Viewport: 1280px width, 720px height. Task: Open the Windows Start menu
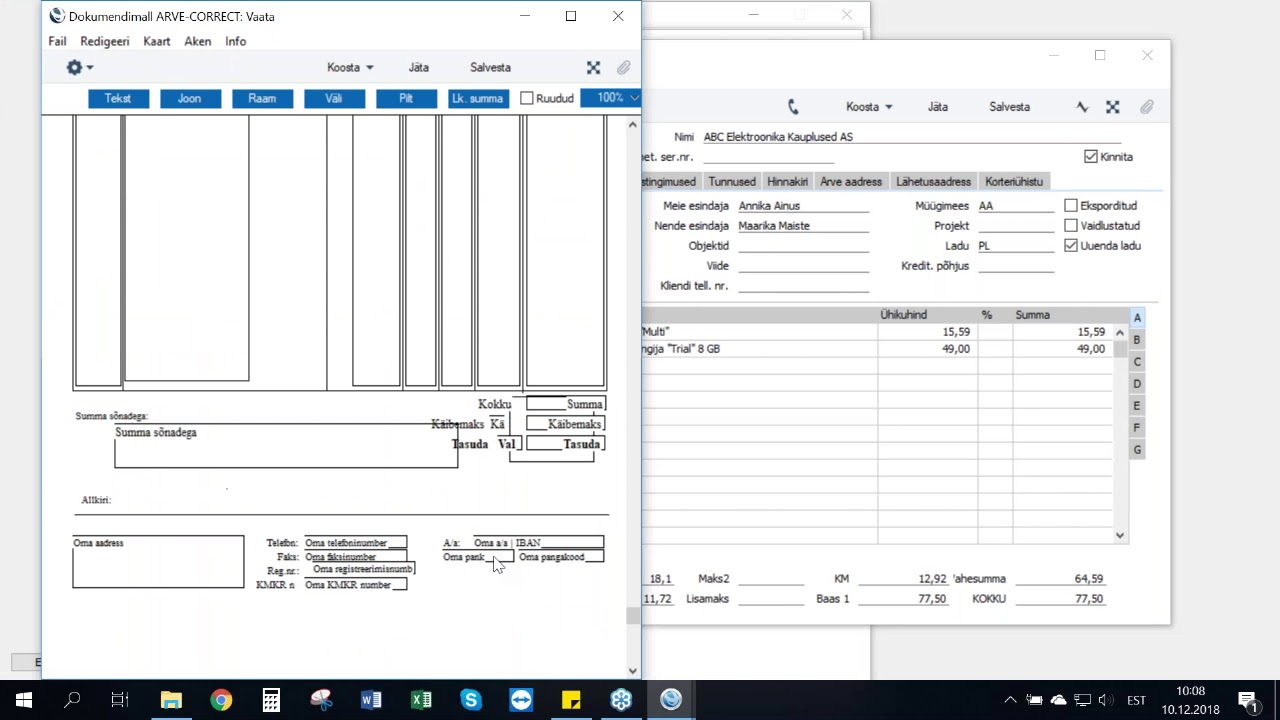23,700
